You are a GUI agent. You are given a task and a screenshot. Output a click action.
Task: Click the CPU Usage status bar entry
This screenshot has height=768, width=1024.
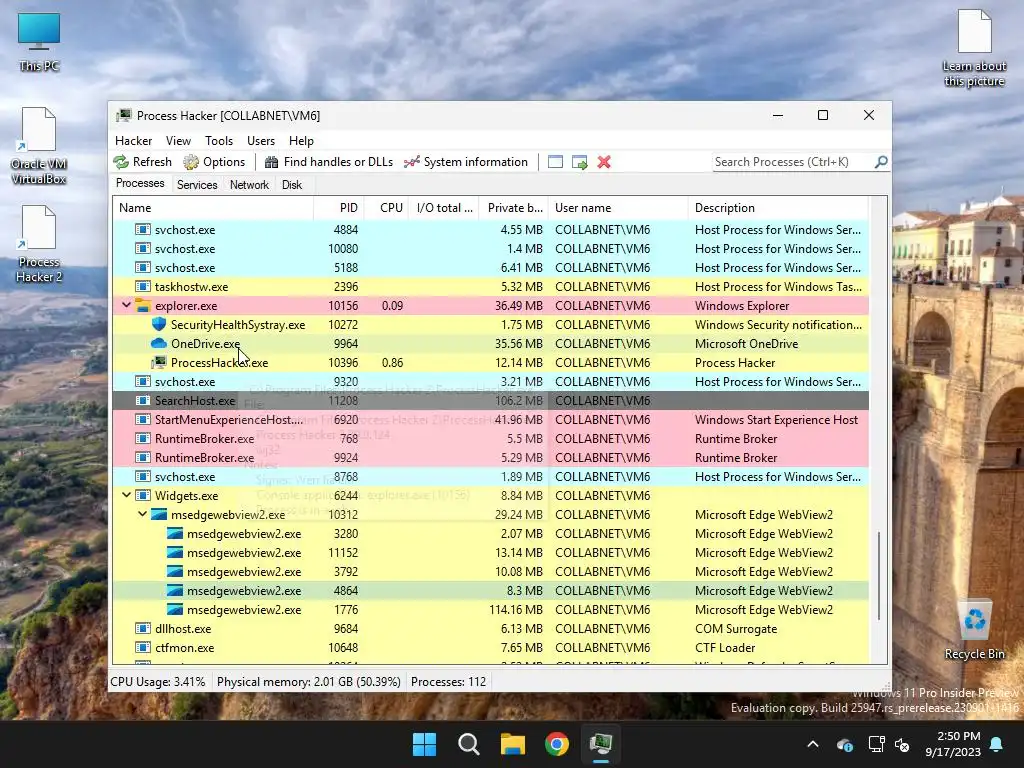coord(158,682)
